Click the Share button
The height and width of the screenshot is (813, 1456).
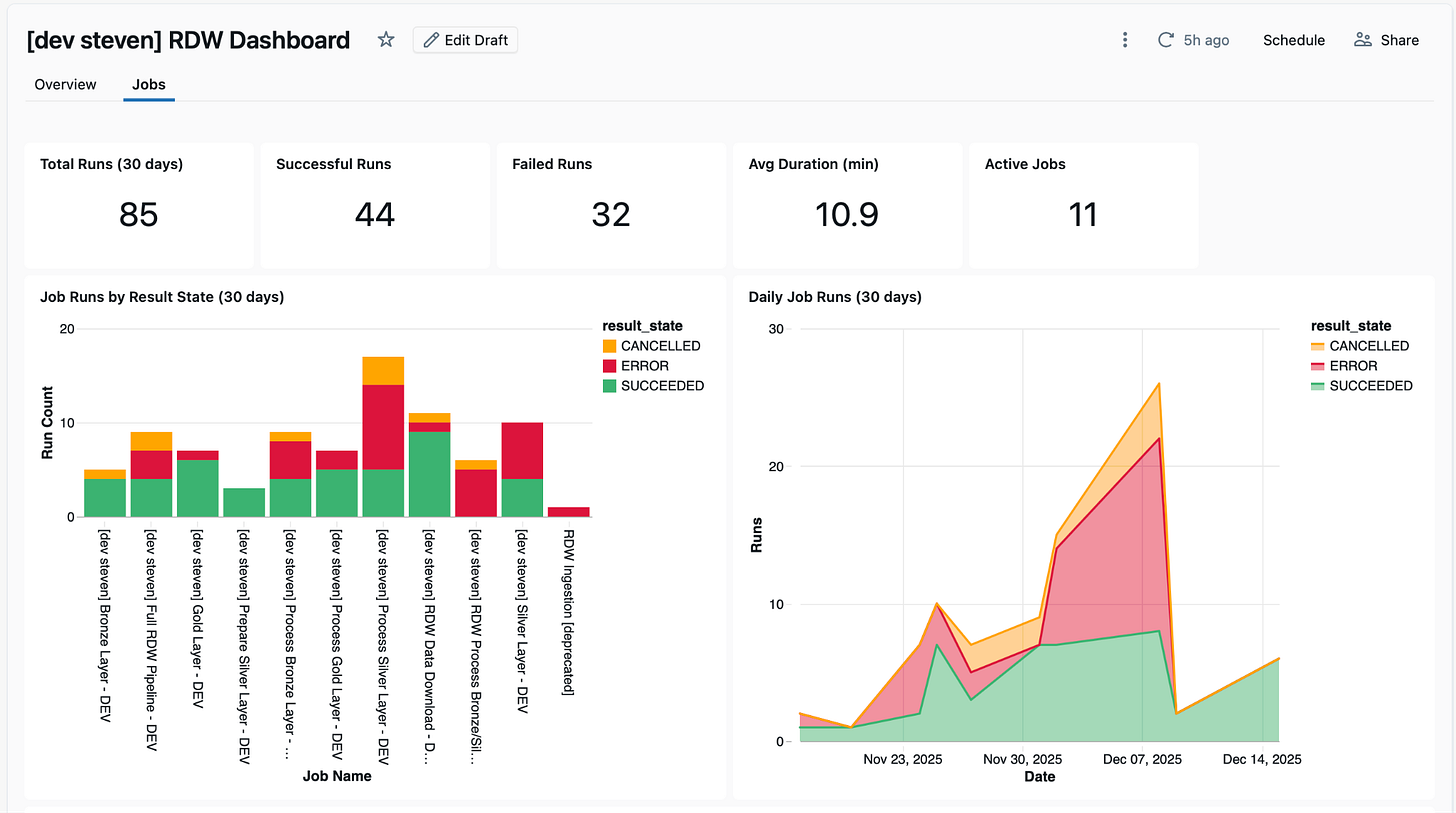pyautogui.click(x=1386, y=40)
